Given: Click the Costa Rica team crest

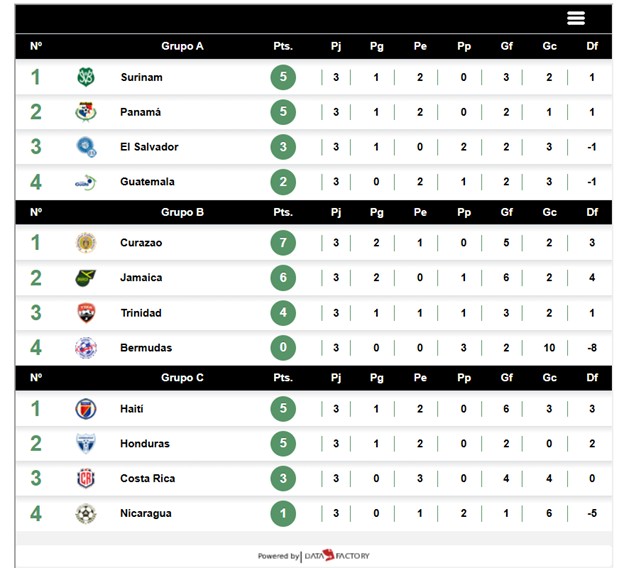Looking at the screenshot, I should coord(86,479).
